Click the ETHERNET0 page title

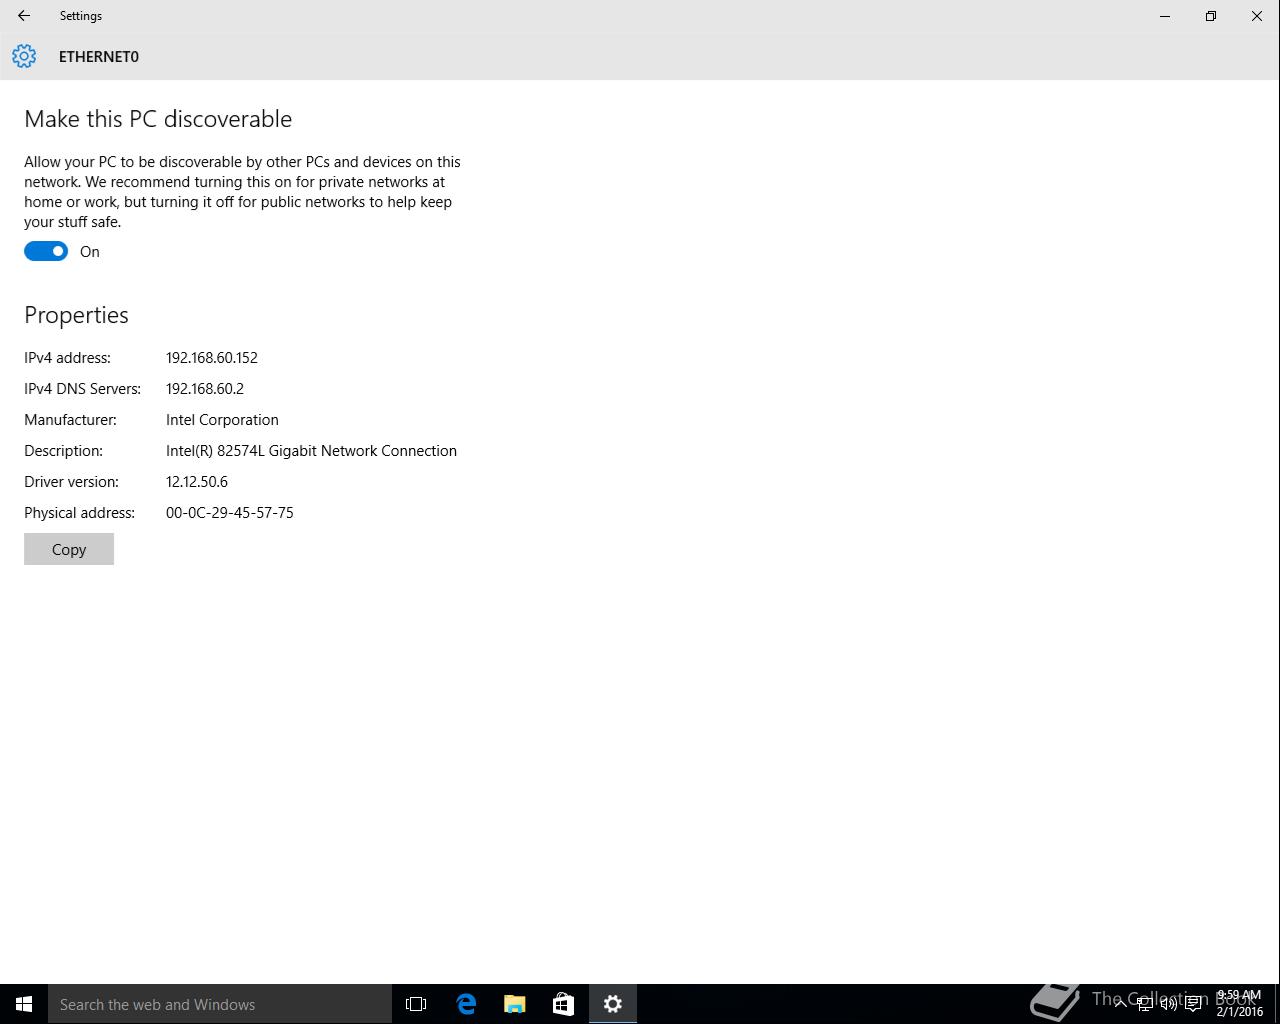click(99, 57)
